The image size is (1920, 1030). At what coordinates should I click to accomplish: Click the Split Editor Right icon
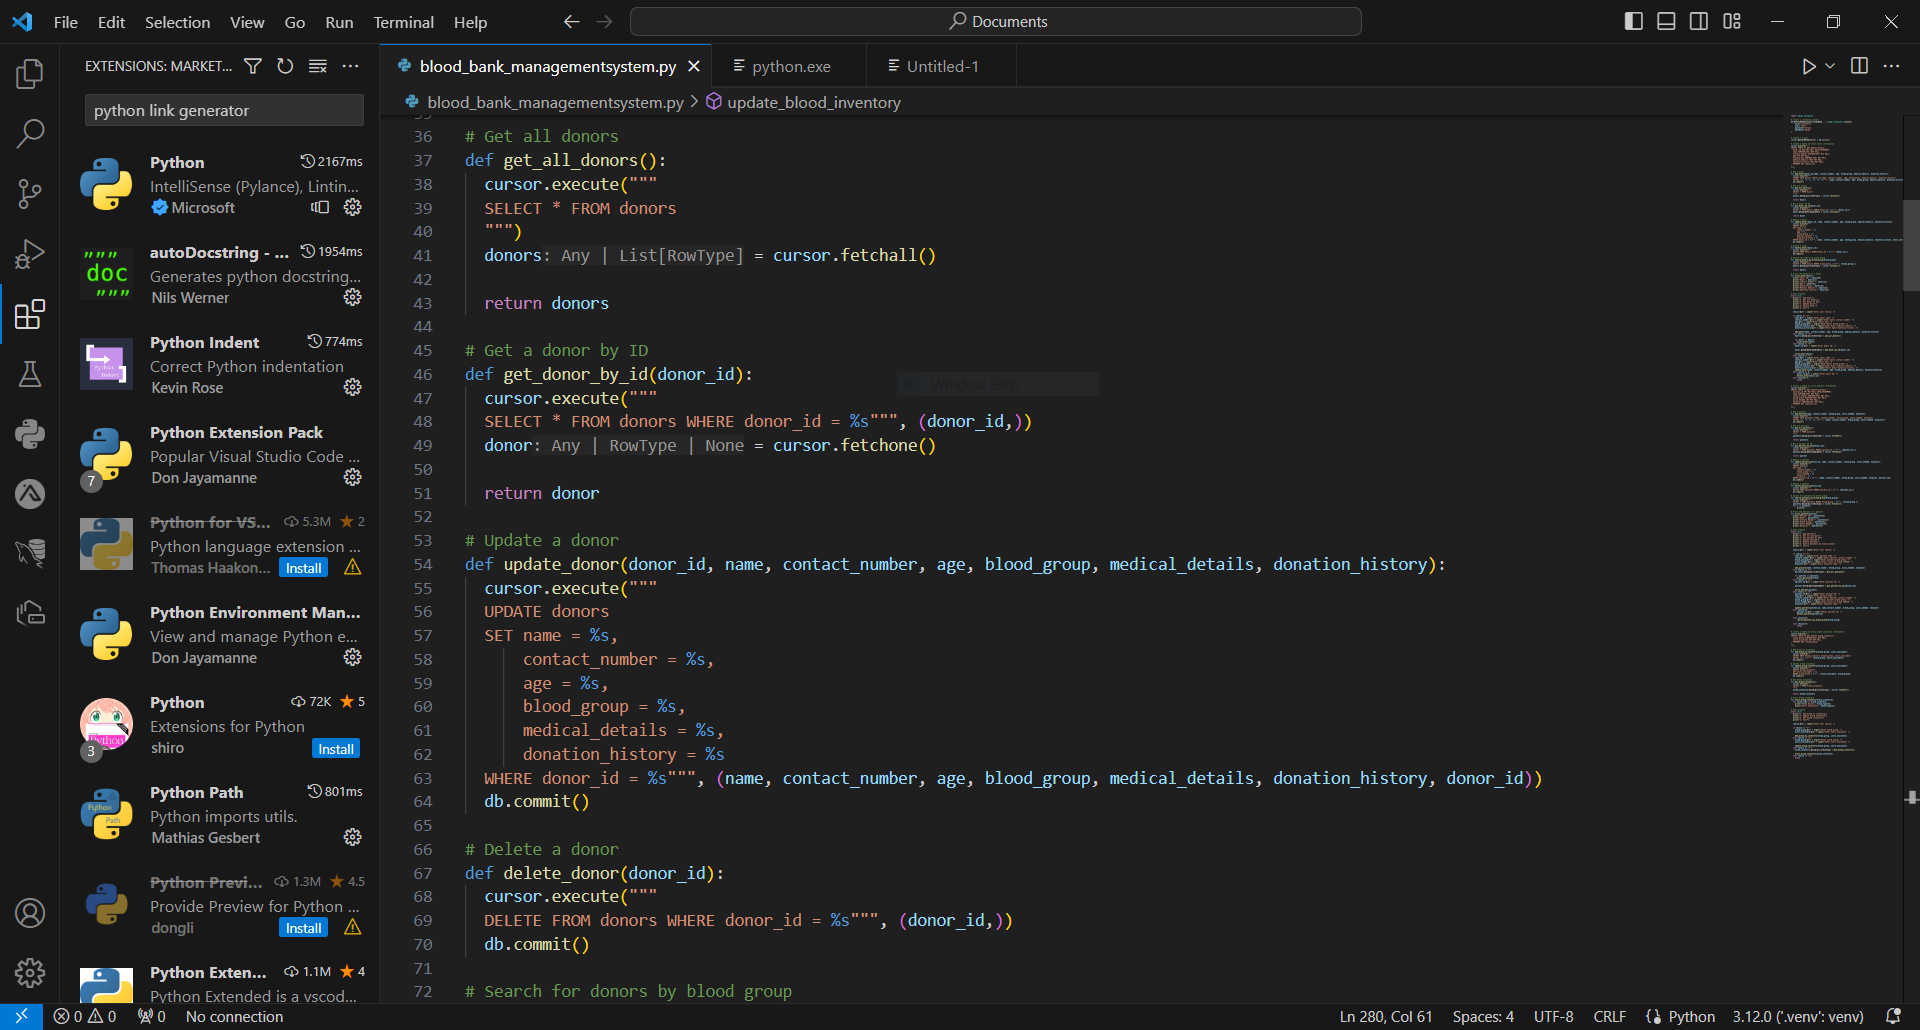coord(1859,66)
